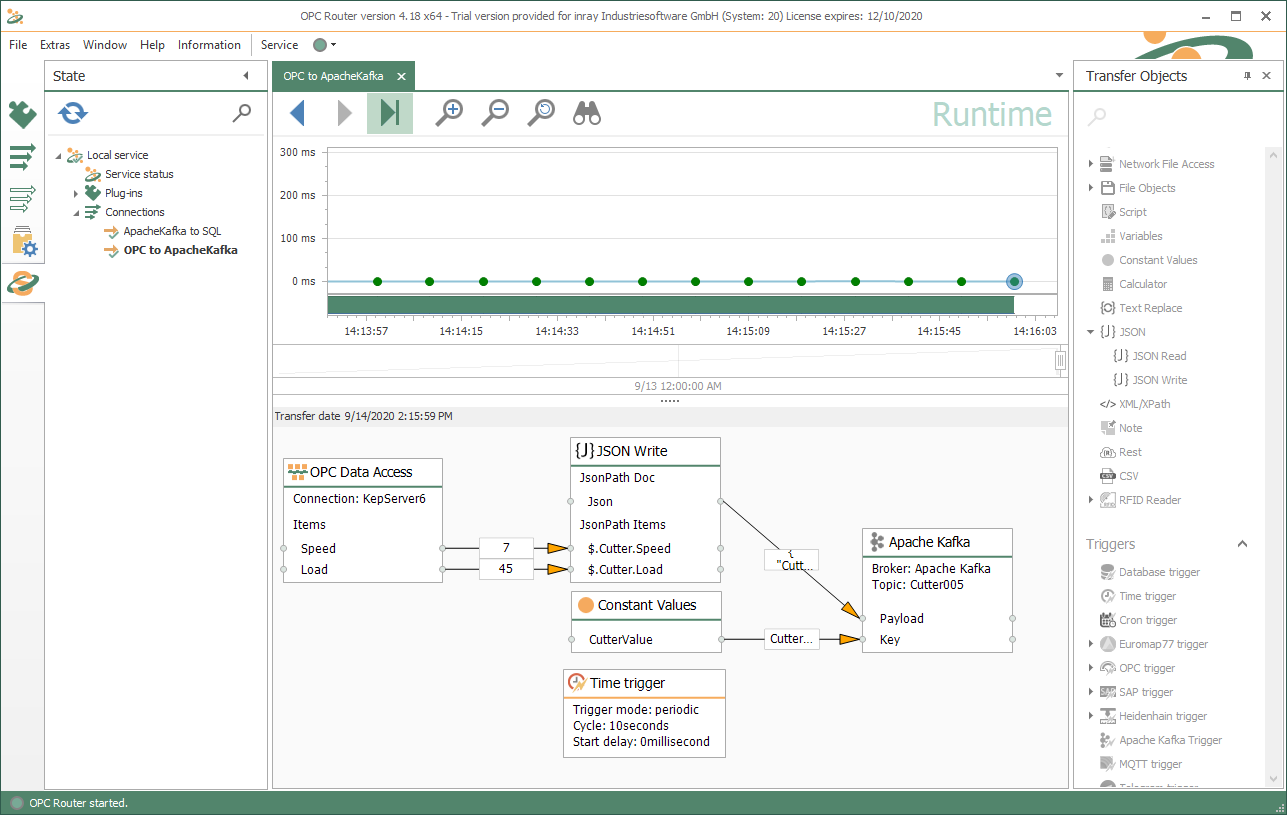Click the jump-to-latest arrow button
The height and width of the screenshot is (815, 1287).
point(390,113)
